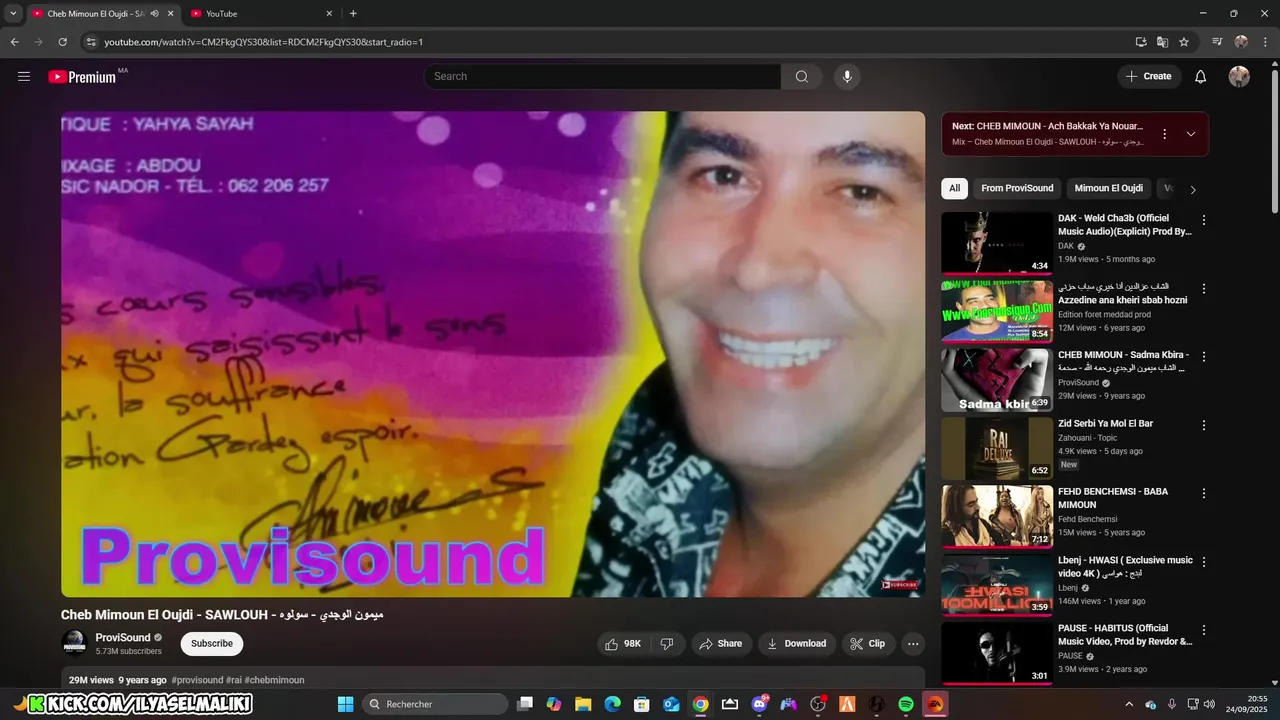1280x720 pixels.
Task: Open options for Azzedine ana kheiri video
Action: pos(1204,289)
